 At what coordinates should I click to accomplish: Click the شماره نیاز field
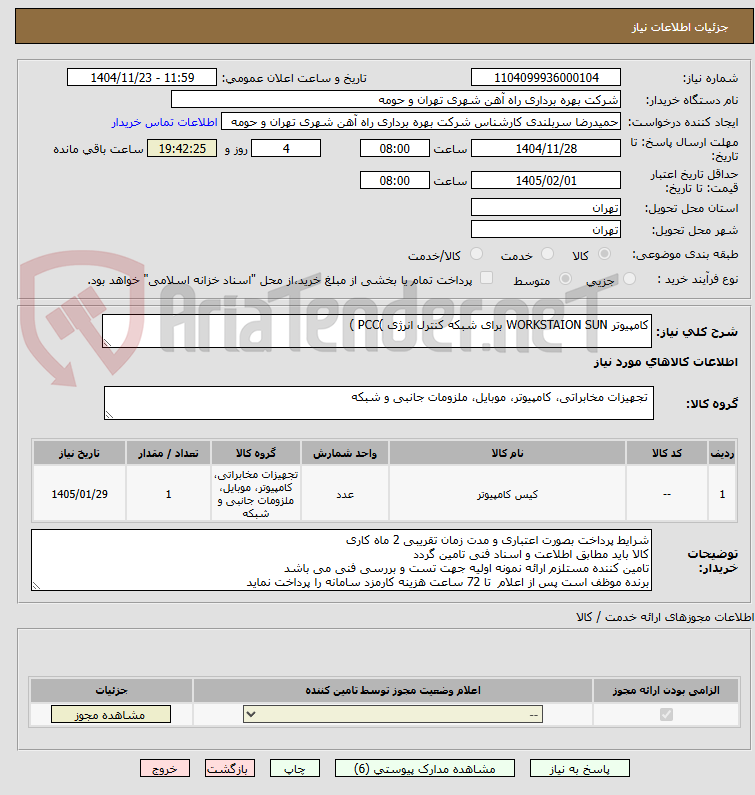click(546, 78)
